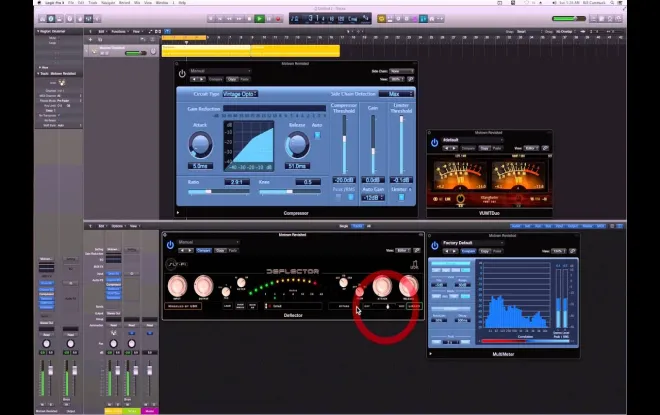This screenshot has width=660, height=415.
Task: Open the Auto Gain -12dB dropdown
Action: [373, 198]
